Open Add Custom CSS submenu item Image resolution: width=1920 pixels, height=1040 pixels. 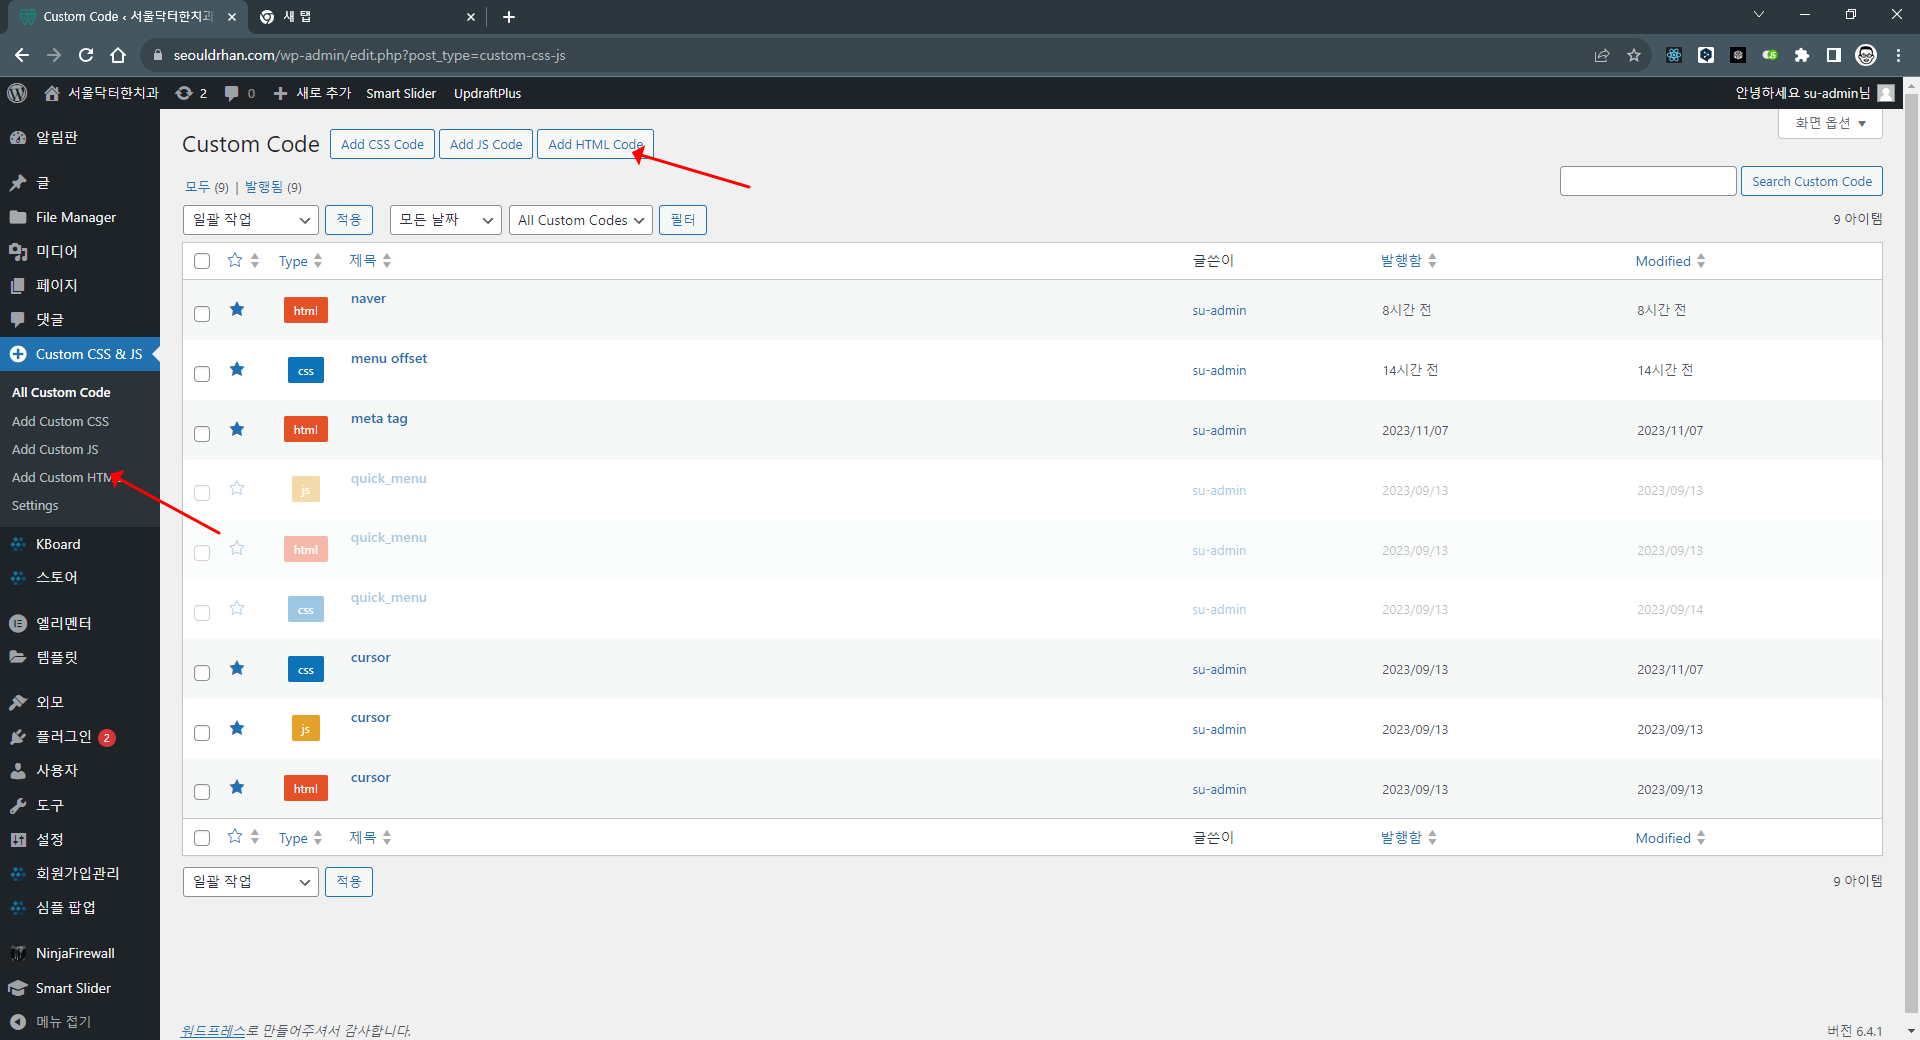point(60,422)
